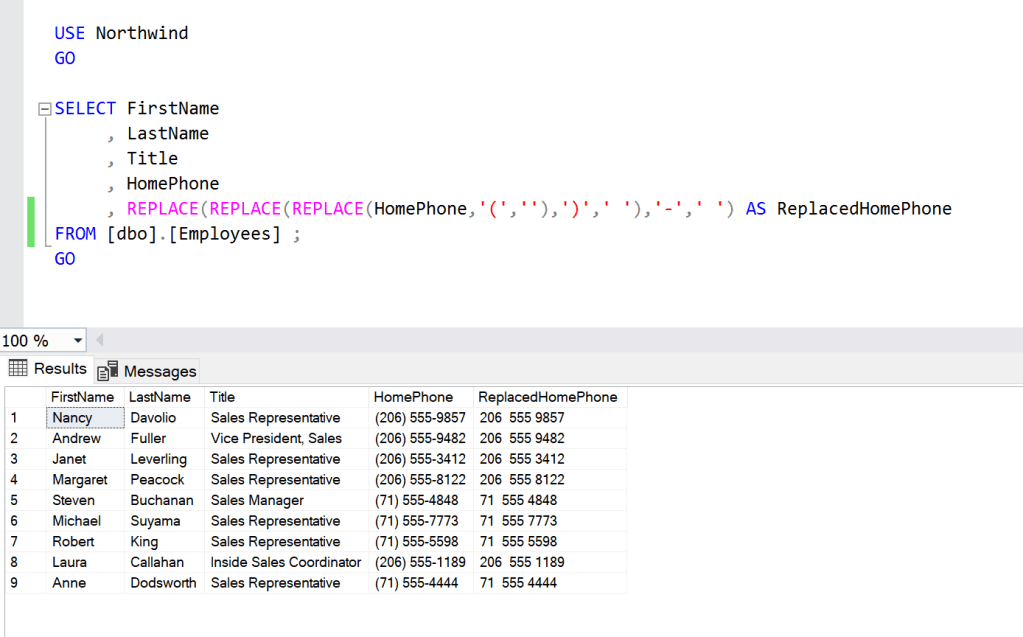This screenshot has width=1023, height=637.
Task: Select the FirstName column header
Action: (83, 397)
